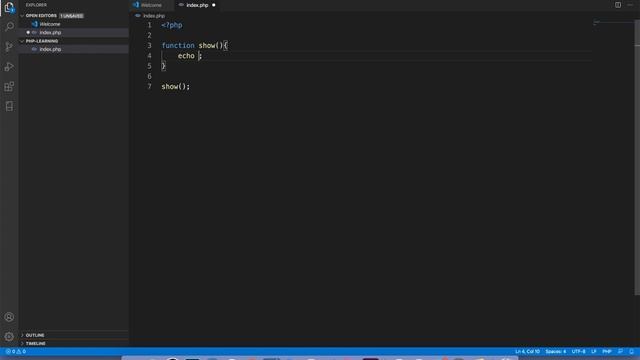640x360 pixels.
Task: Open the Extensions view
Action: coord(9,87)
